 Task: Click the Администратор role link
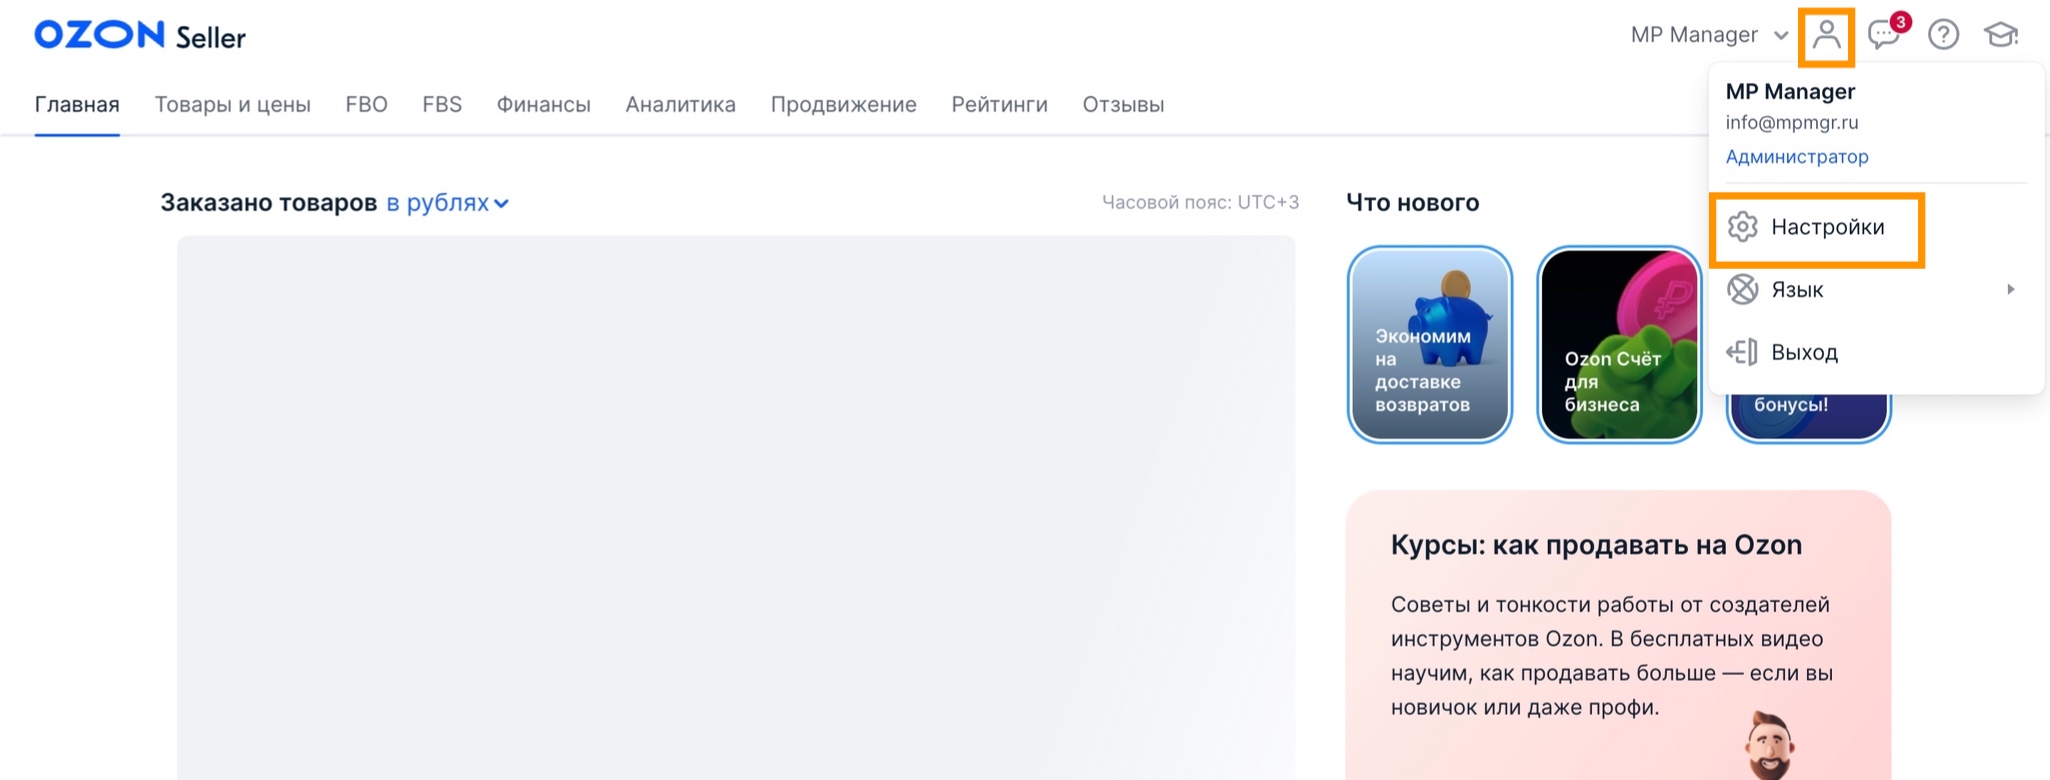[x=1796, y=157]
